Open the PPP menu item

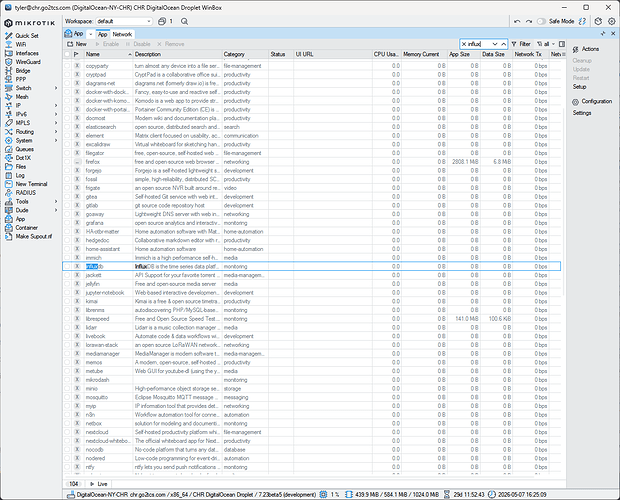(21, 79)
